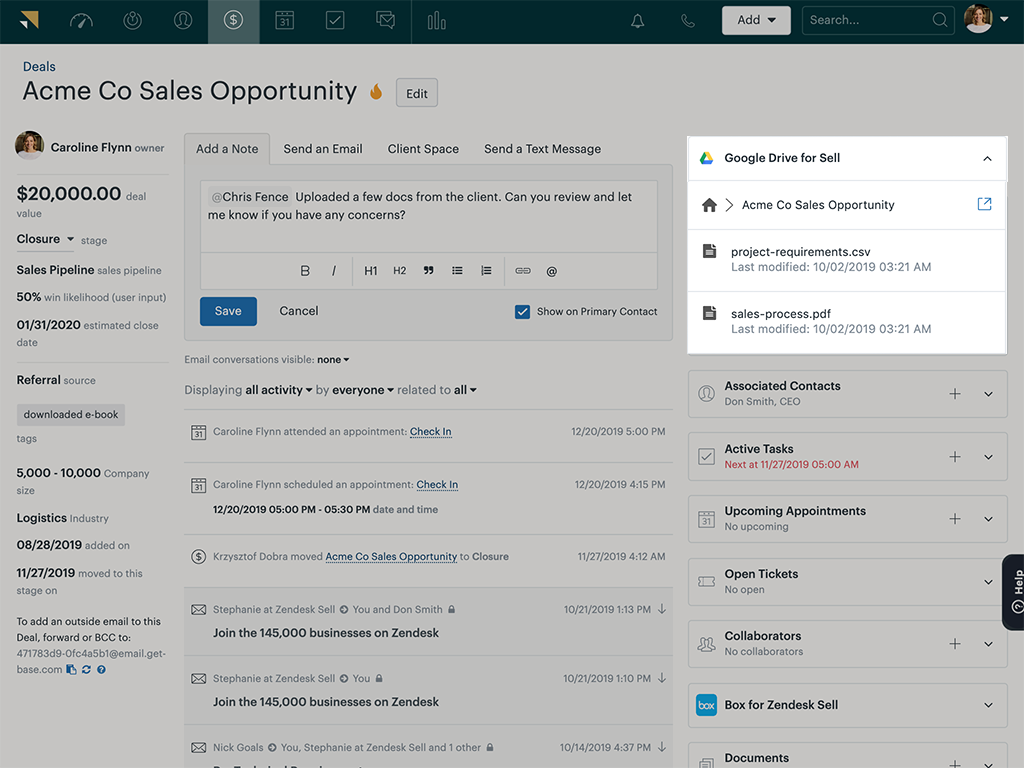This screenshot has width=1024, height=768.
Task: Apply H1 heading in the note toolbar
Action: click(370, 270)
